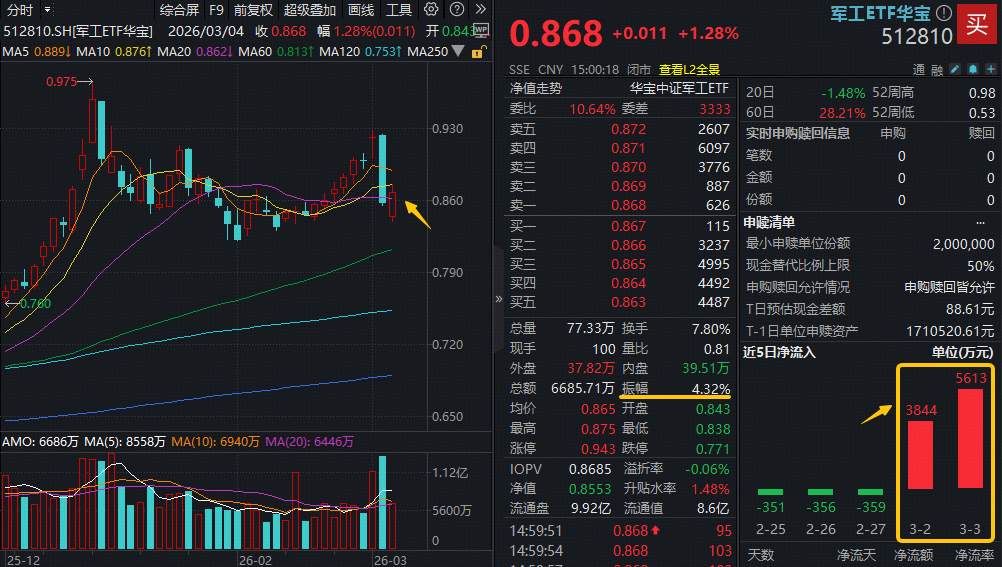Toggle 前复权 price adjustment
1002x567 pixels.
click(x=253, y=10)
